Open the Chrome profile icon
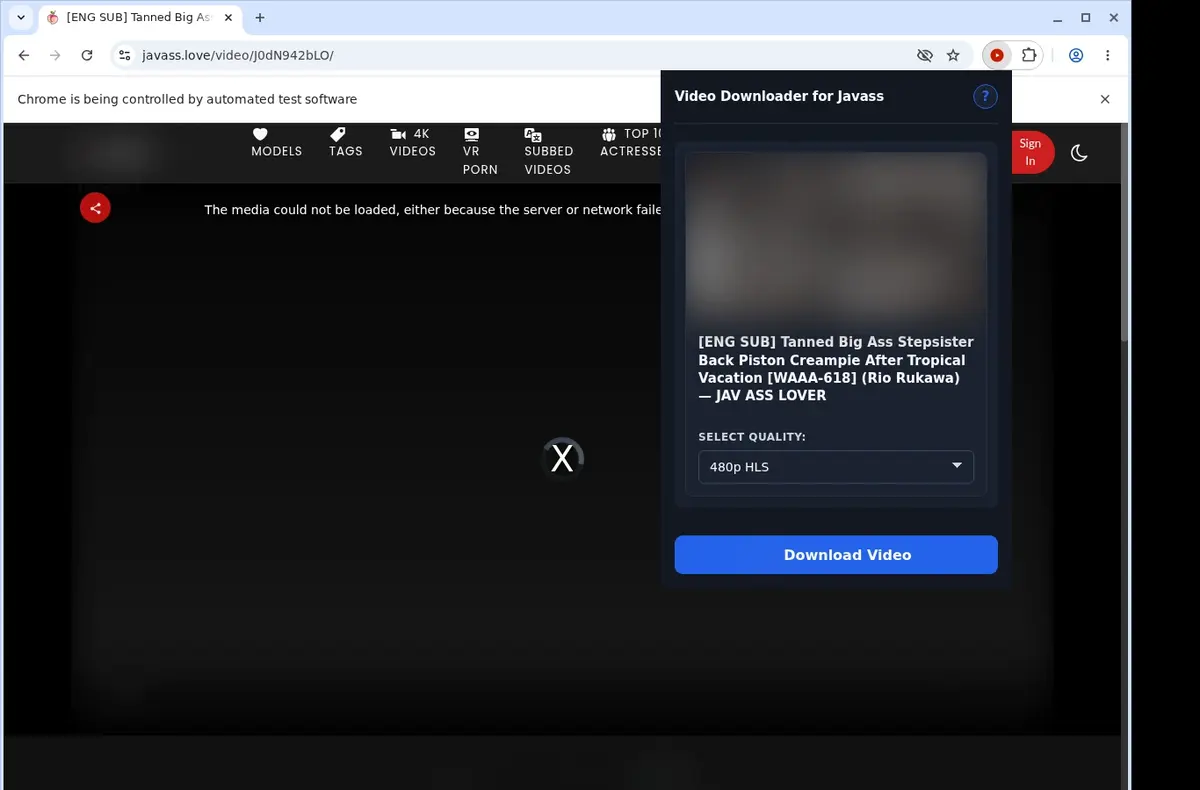Image resolution: width=1200 pixels, height=790 pixels. tap(1076, 56)
